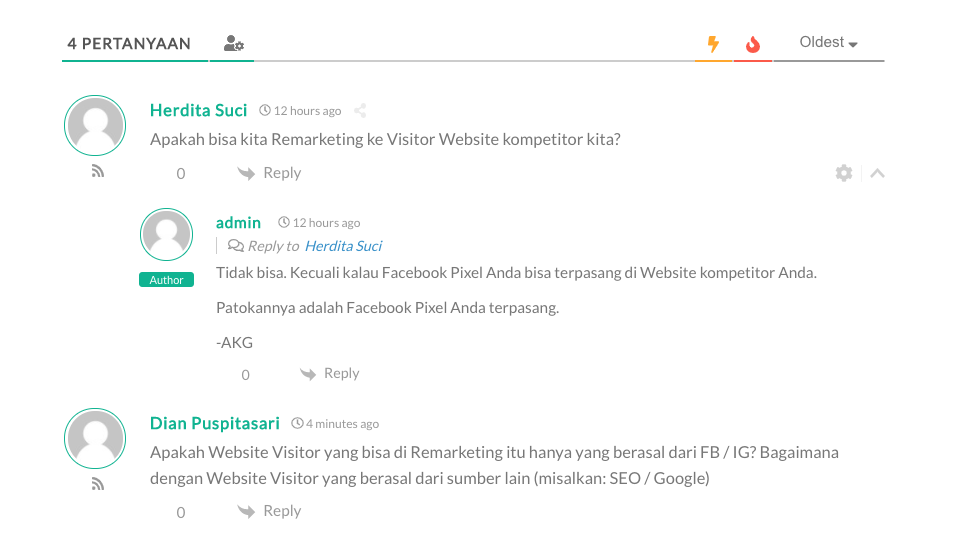Filter by most reacted lightning icon
This screenshot has height=540, width=960.
(713, 44)
